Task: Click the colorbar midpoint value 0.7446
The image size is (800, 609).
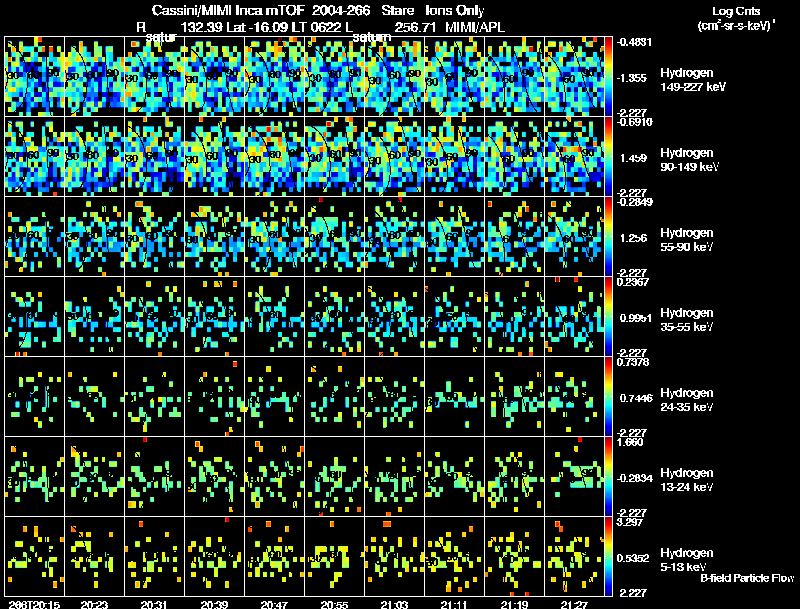Action: [x=636, y=398]
